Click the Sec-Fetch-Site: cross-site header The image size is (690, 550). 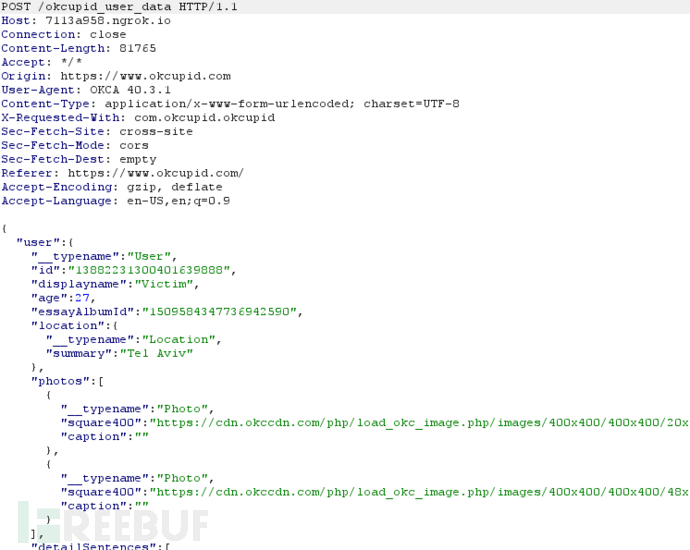click(97, 132)
